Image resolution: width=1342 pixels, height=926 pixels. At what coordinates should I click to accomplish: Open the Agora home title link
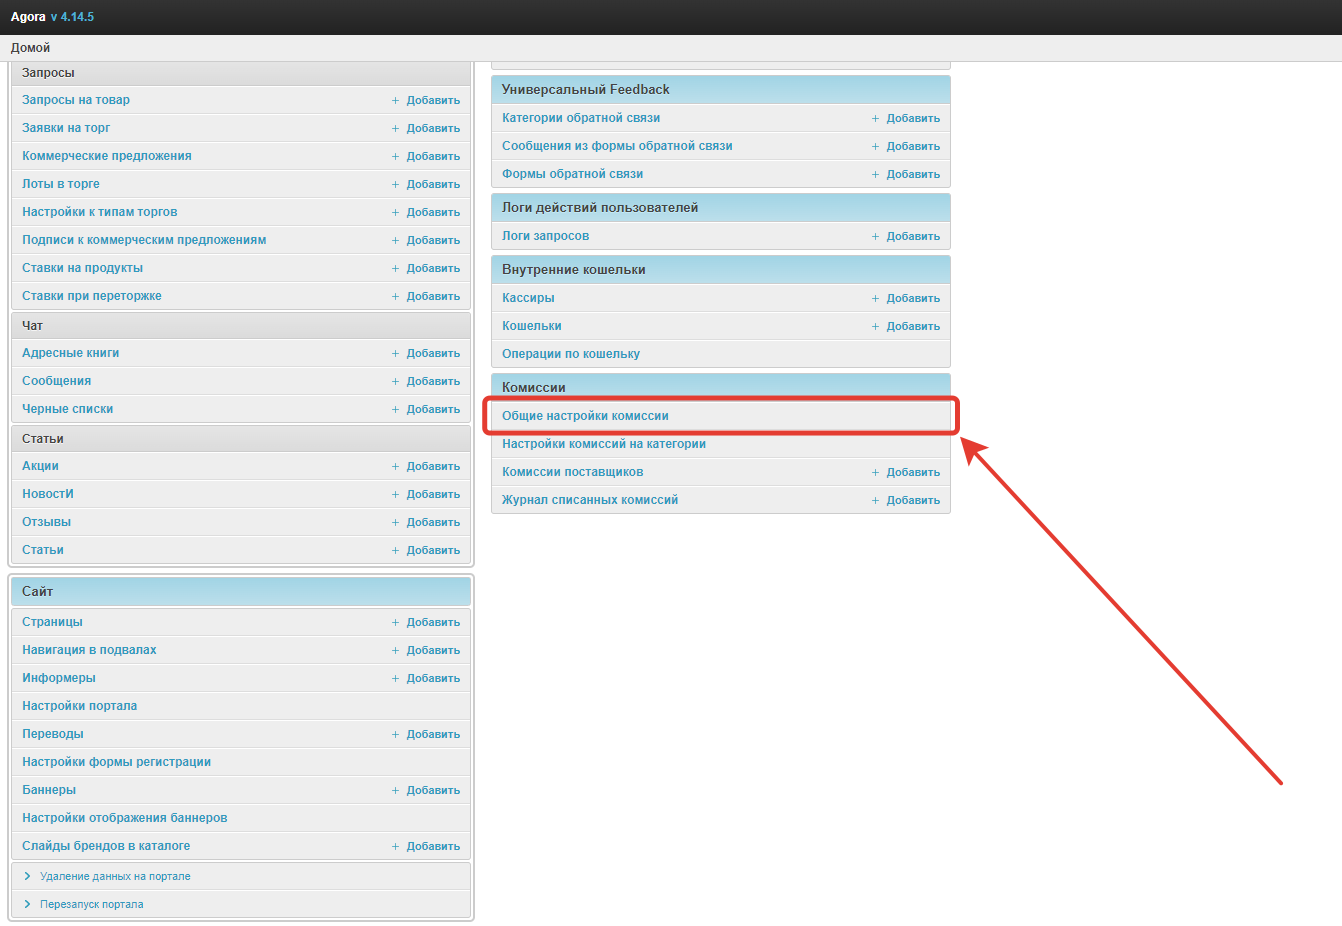(28, 17)
